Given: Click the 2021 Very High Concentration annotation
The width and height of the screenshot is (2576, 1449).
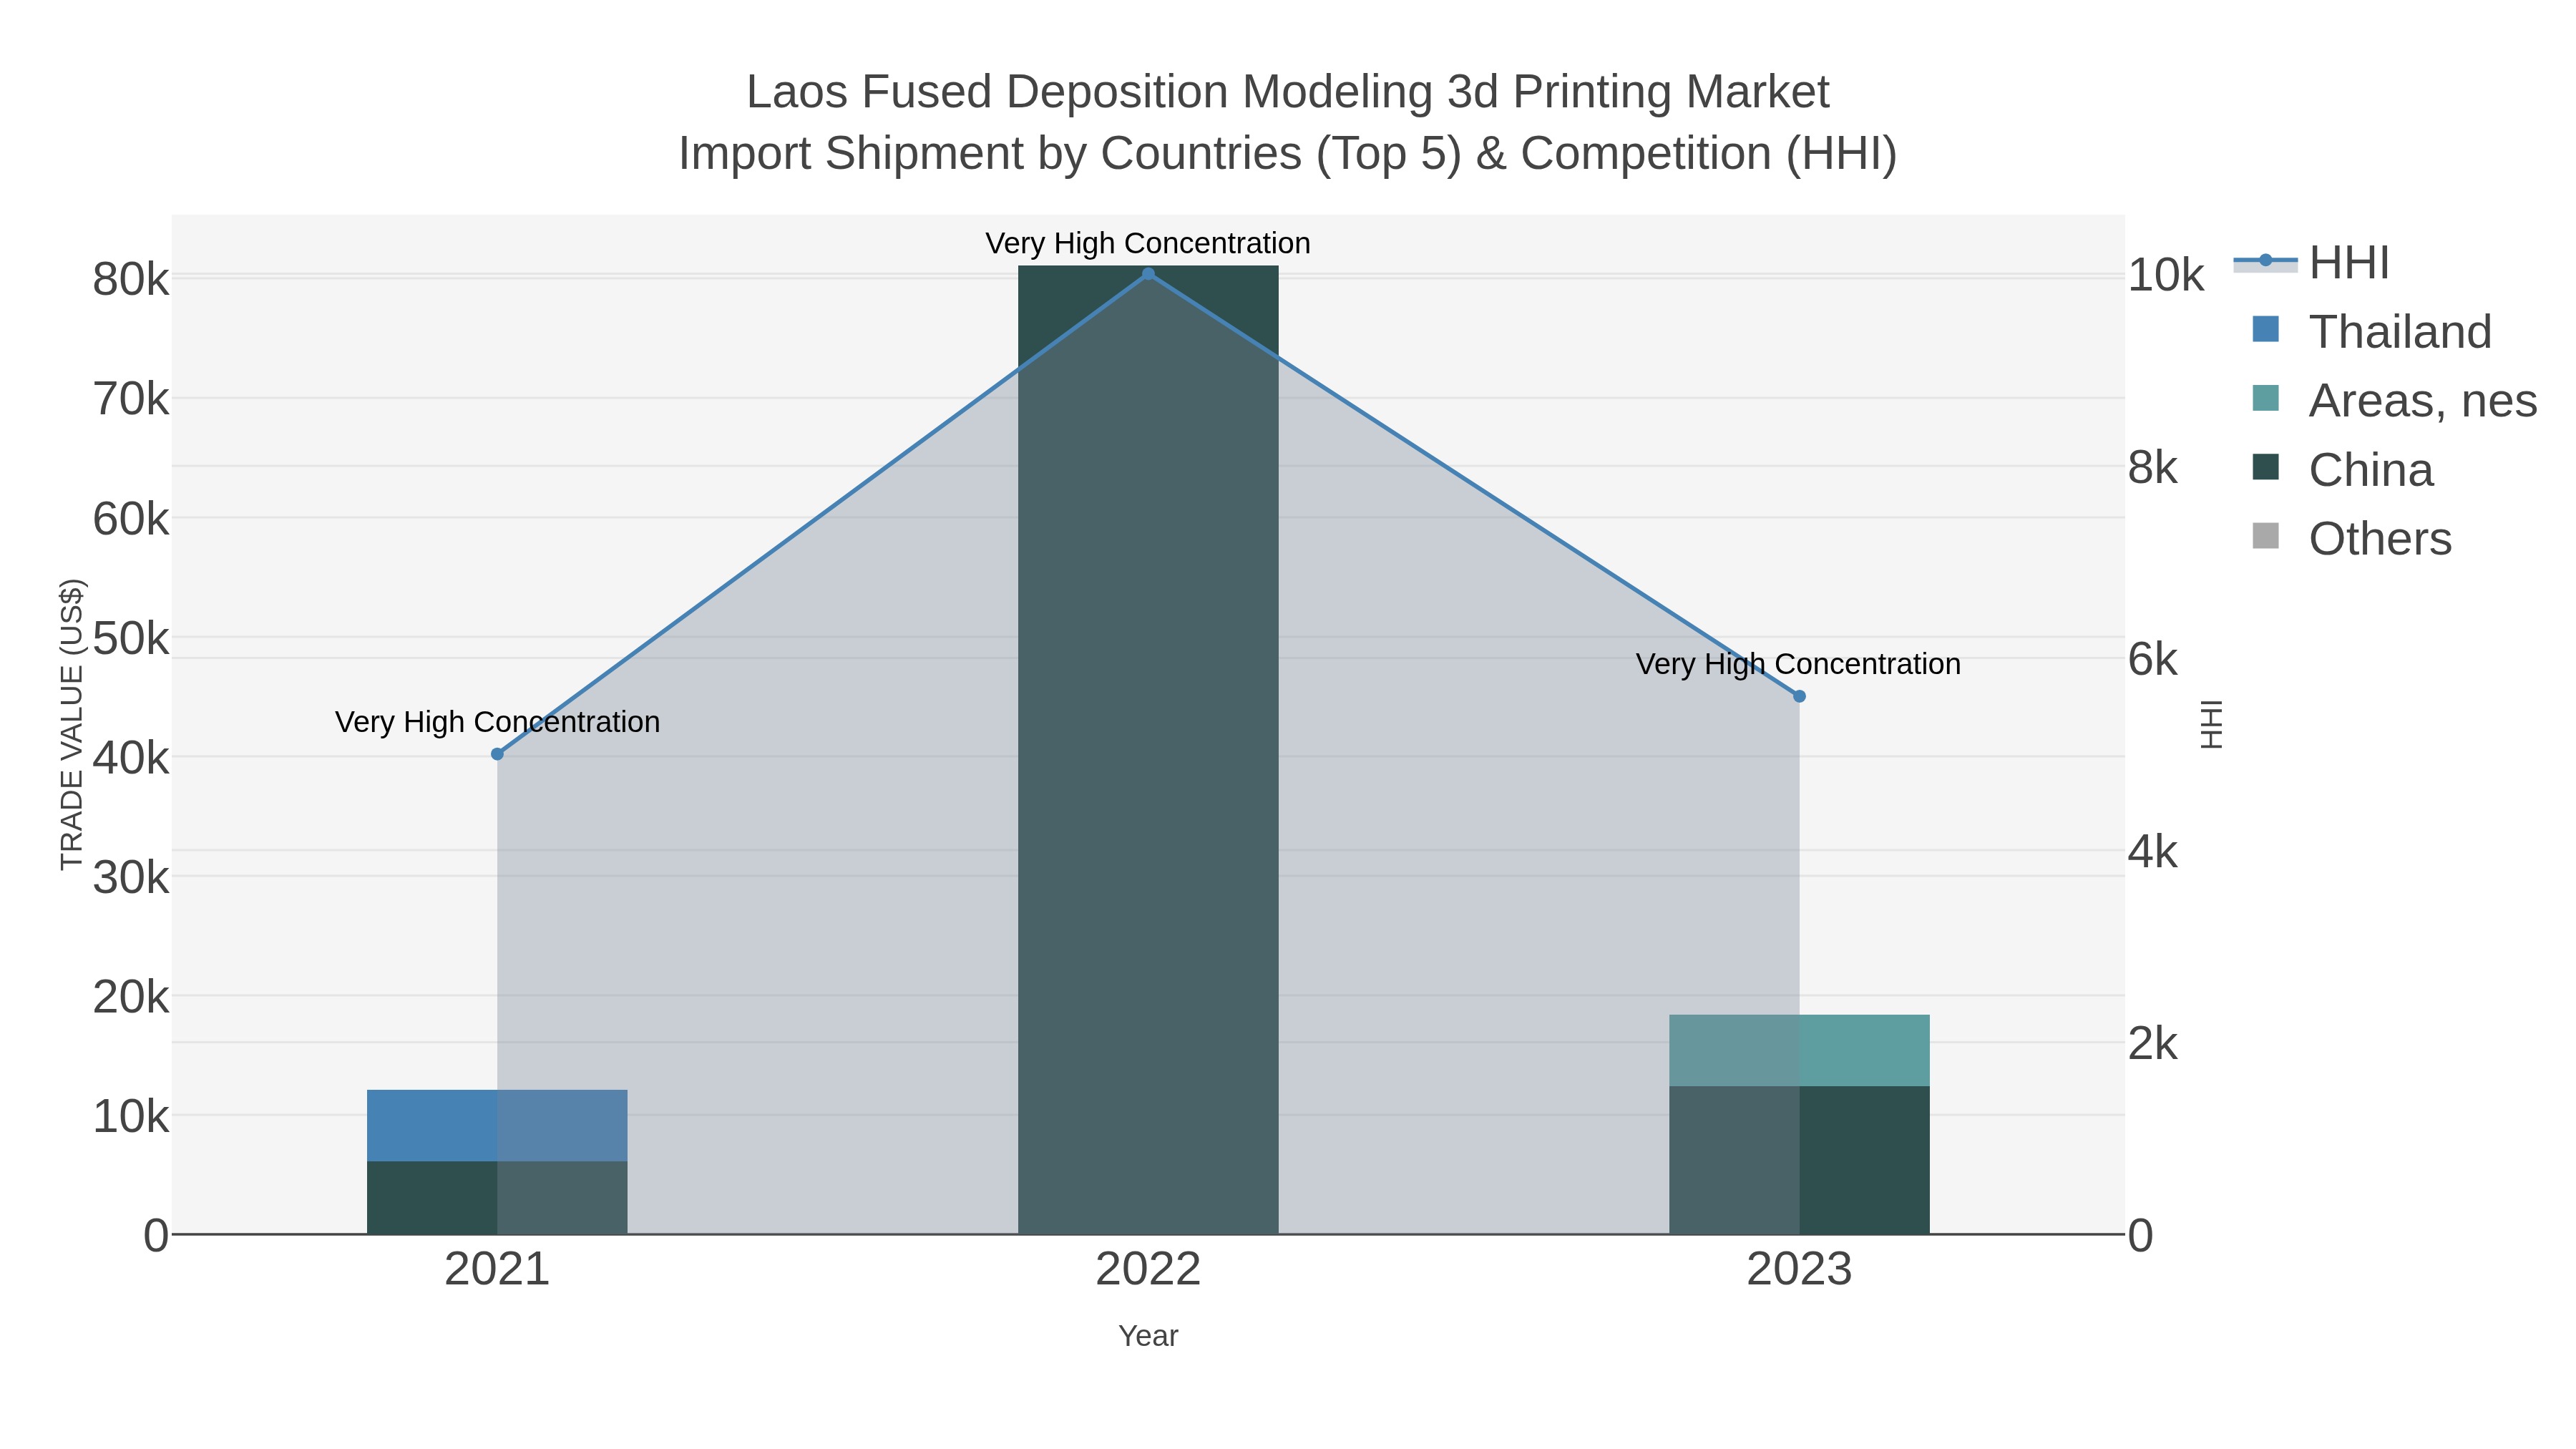Looking at the screenshot, I should (x=497, y=722).
